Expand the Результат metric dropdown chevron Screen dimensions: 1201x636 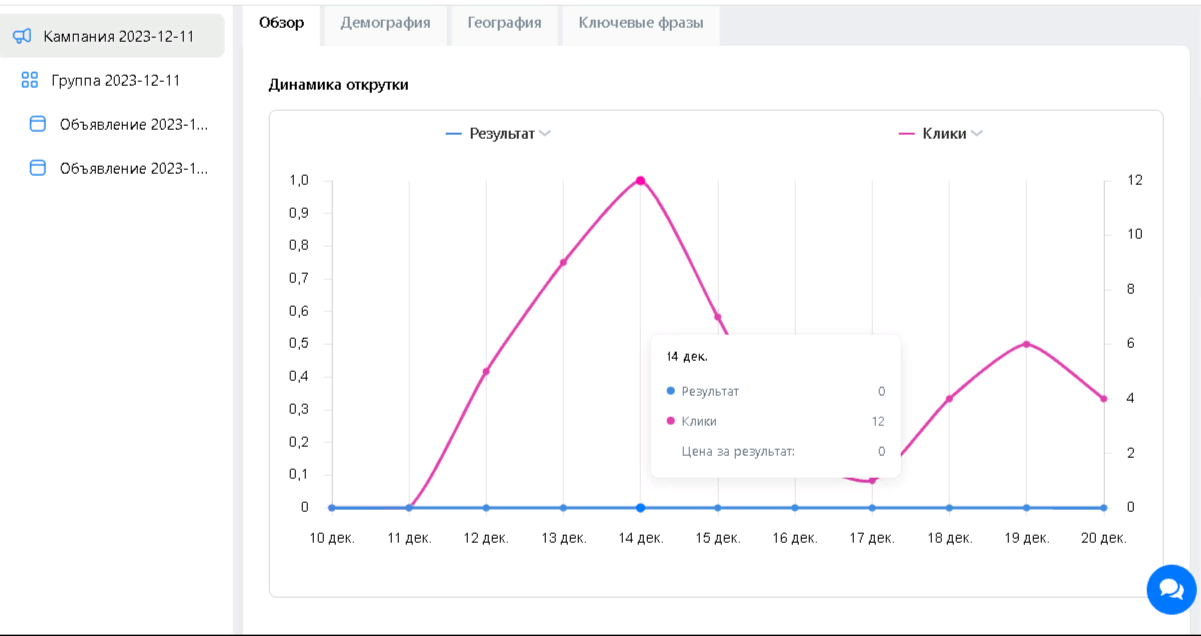(x=545, y=134)
